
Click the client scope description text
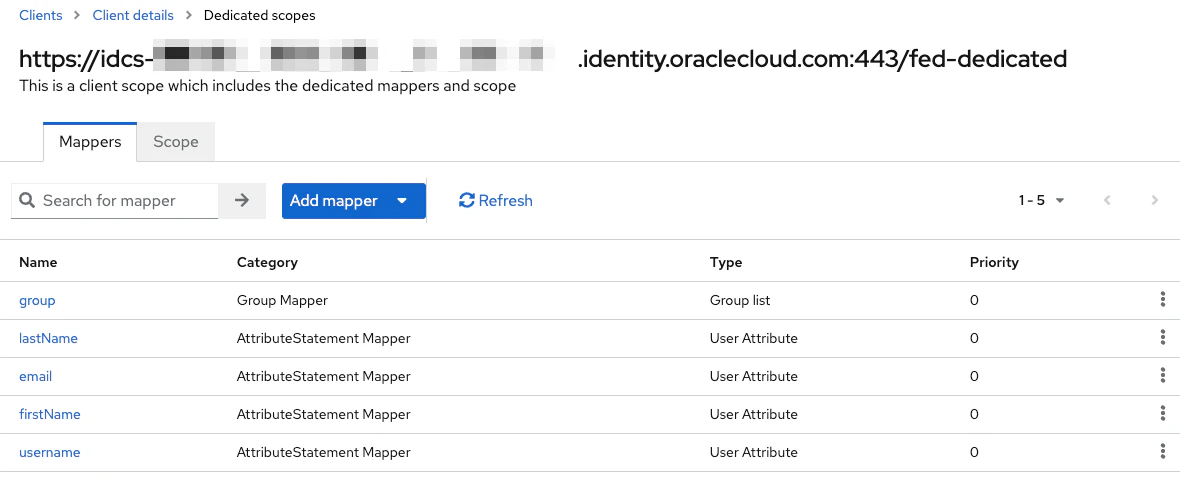click(267, 86)
